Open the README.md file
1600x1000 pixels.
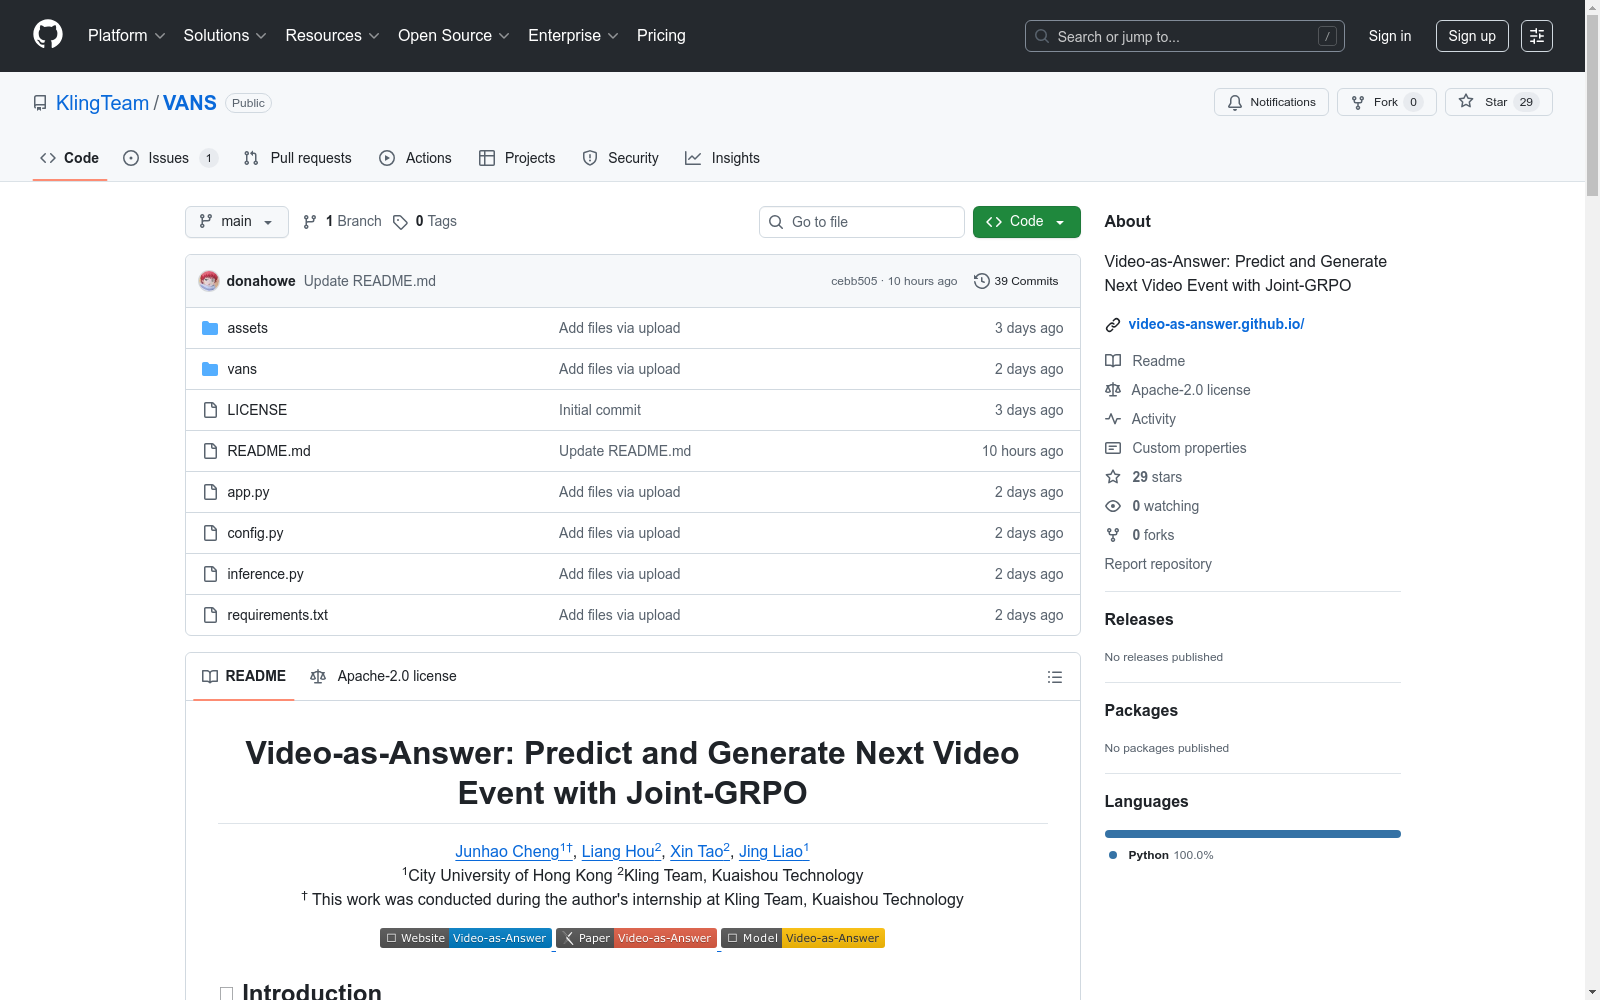269,451
